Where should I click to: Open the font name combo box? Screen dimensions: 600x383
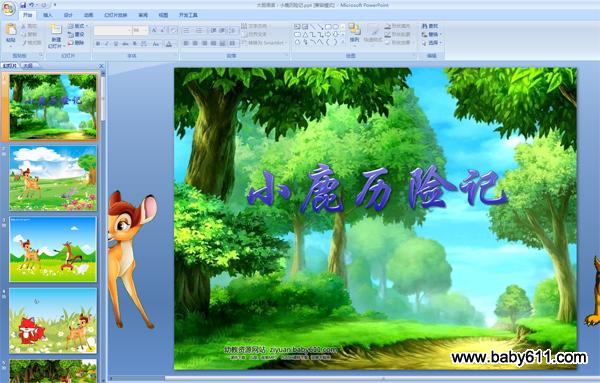(112, 30)
